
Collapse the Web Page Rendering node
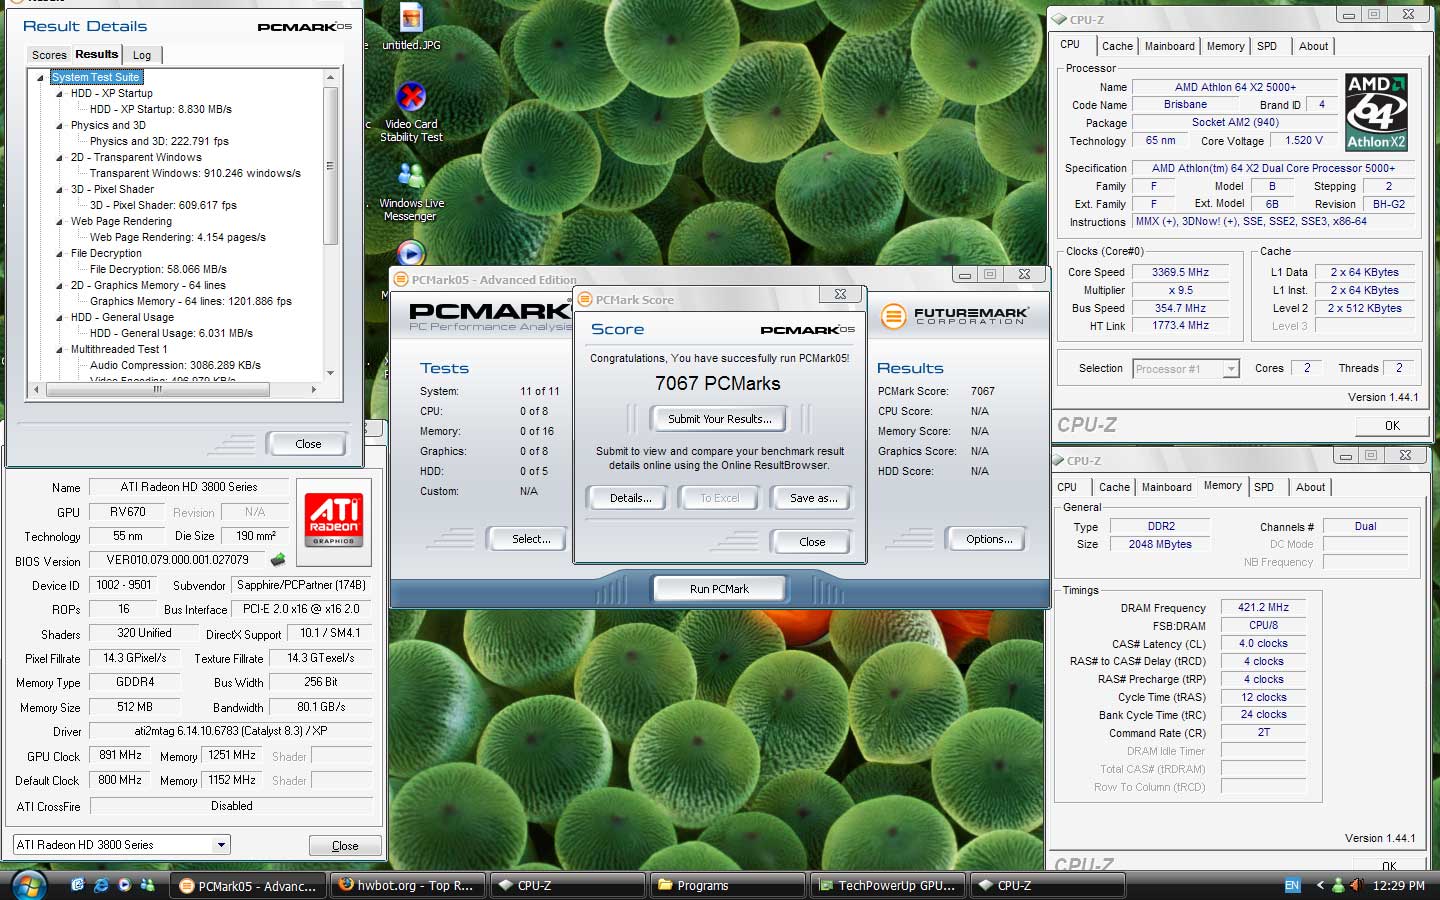59,221
